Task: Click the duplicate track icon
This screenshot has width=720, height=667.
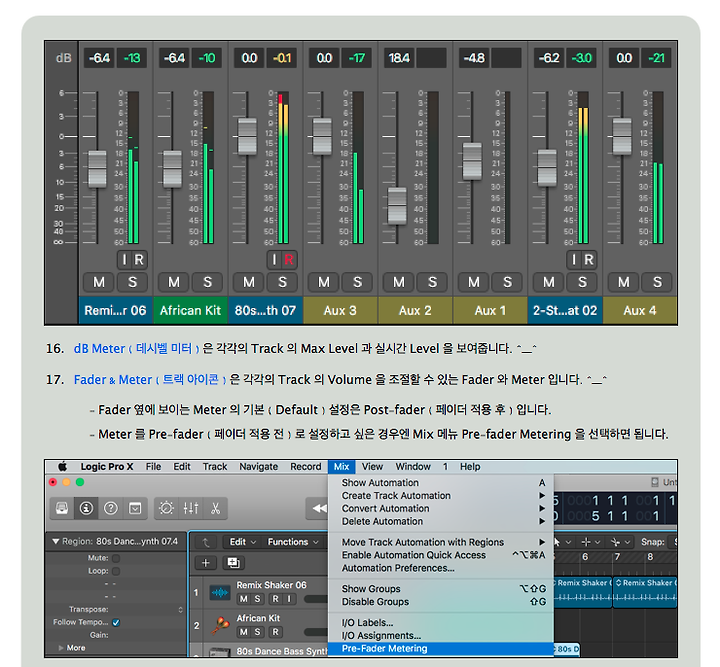Action: click(x=233, y=563)
